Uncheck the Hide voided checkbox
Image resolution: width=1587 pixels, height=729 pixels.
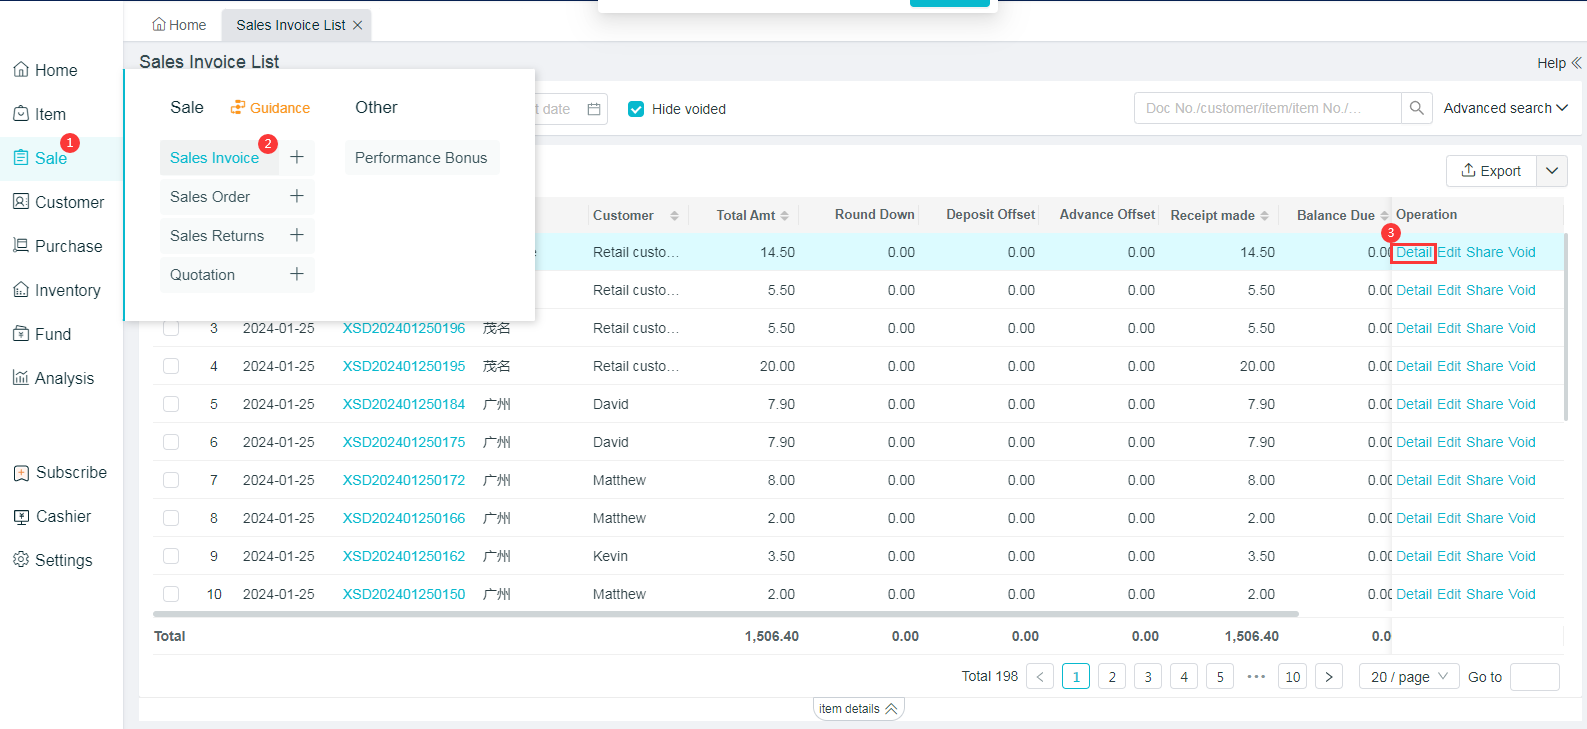(636, 109)
